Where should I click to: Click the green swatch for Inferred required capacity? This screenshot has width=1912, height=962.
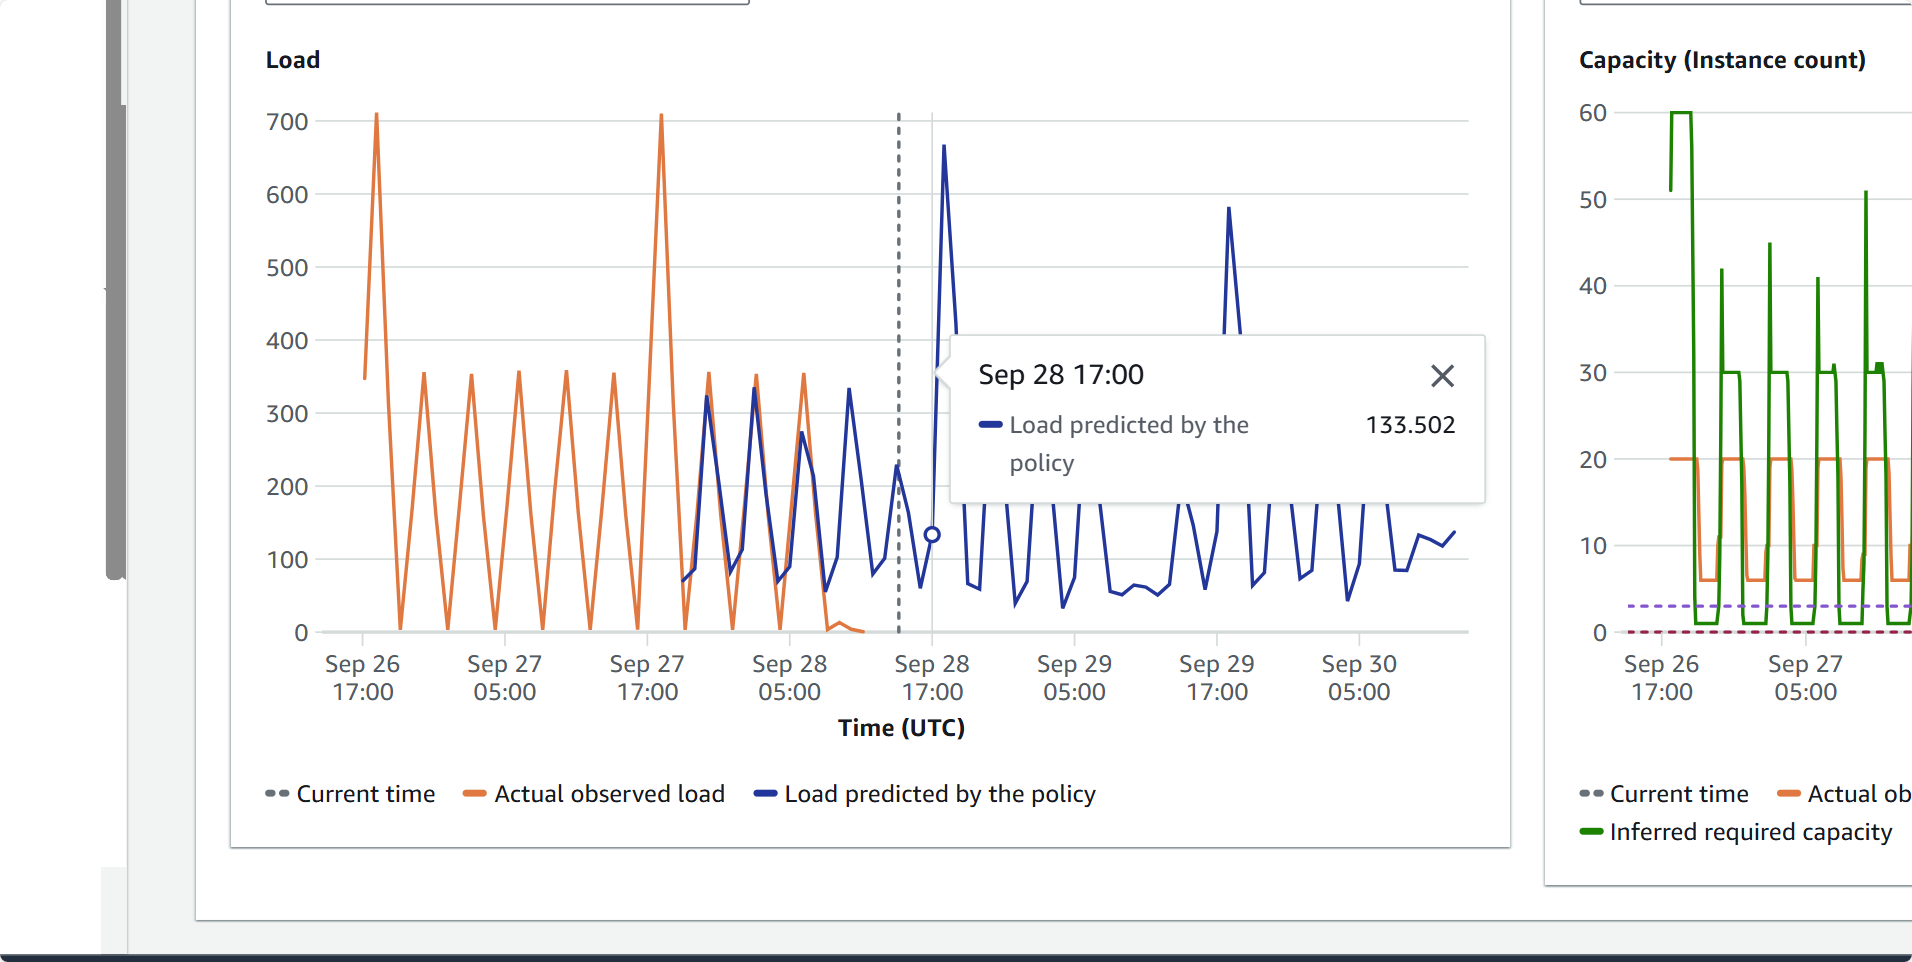coord(1591,832)
